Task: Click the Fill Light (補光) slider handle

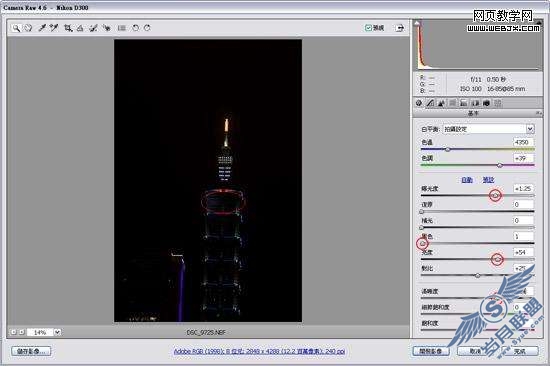Action: point(422,227)
